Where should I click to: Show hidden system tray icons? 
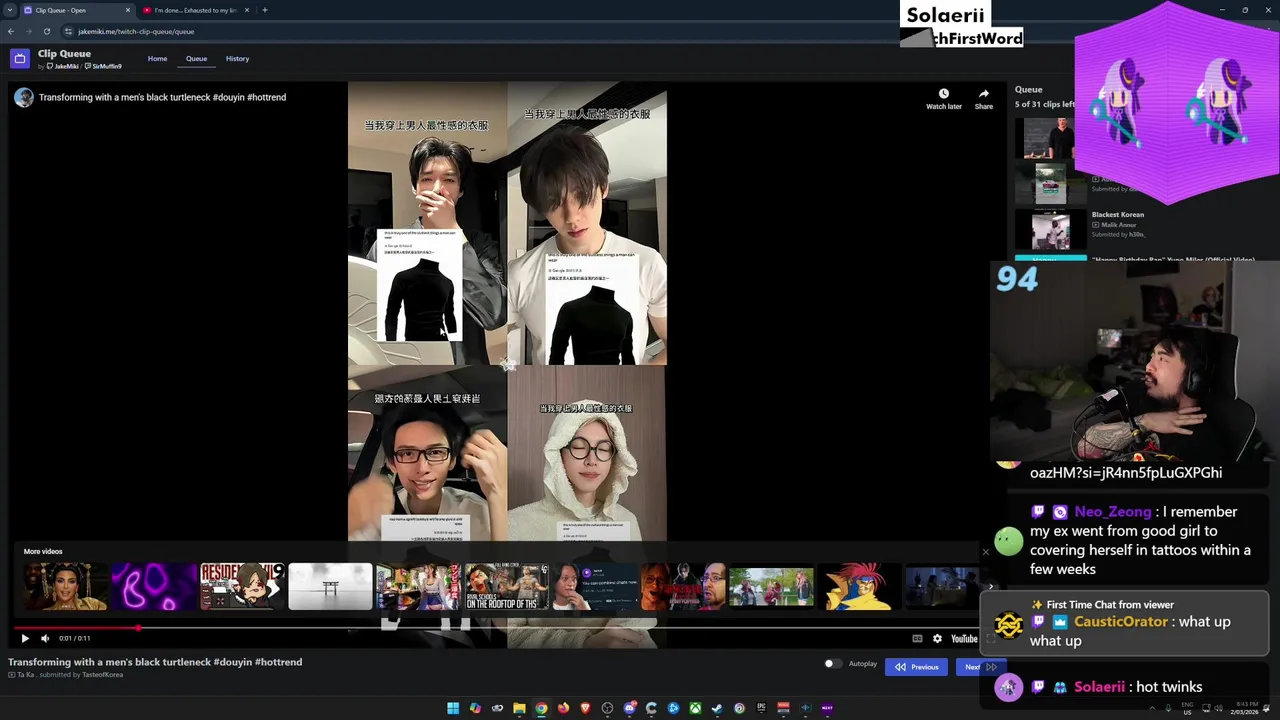pos(1152,708)
